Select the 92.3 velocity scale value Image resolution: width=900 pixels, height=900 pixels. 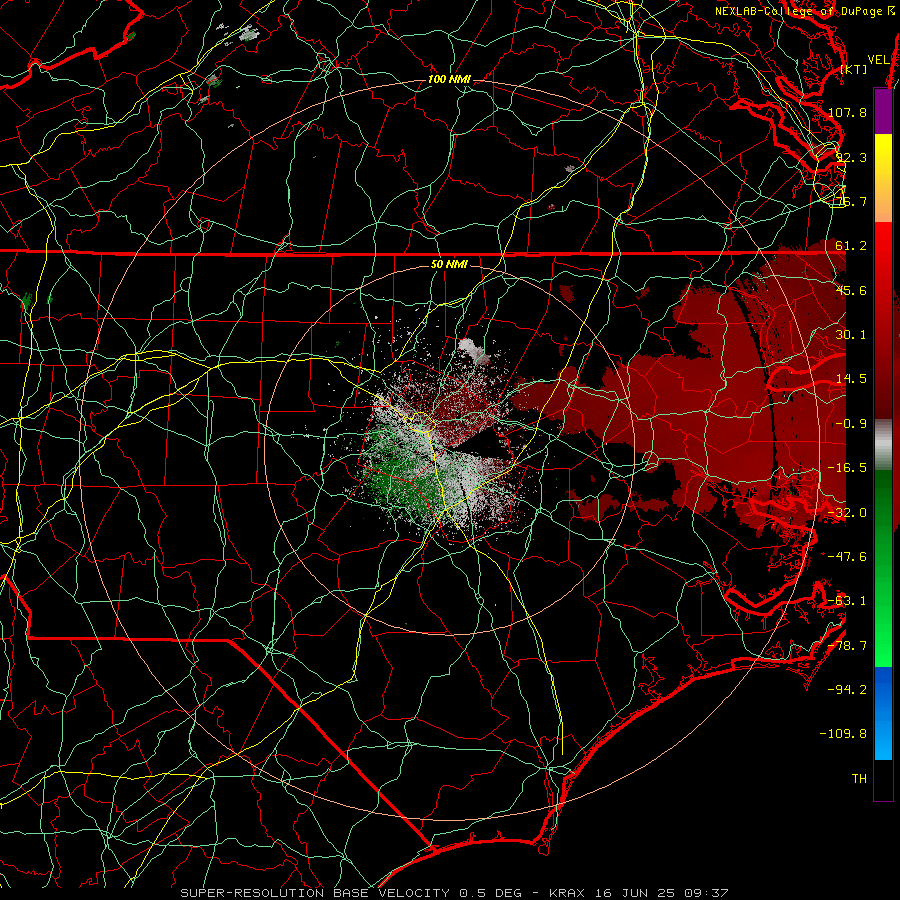tap(851, 157)
